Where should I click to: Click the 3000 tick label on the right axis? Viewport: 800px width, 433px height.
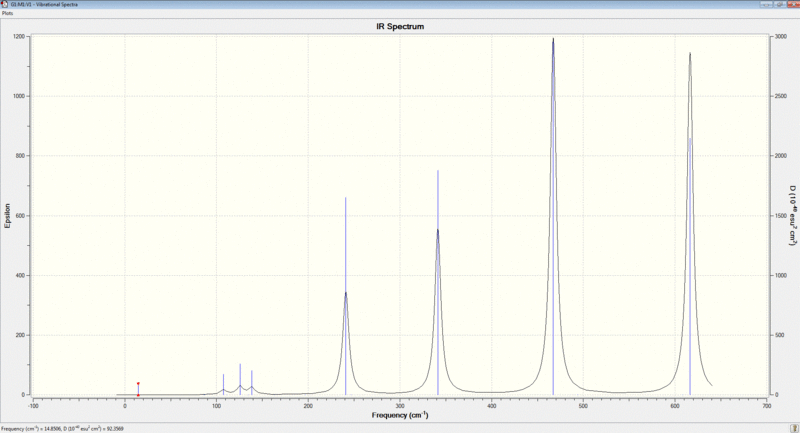coord(781,37)
